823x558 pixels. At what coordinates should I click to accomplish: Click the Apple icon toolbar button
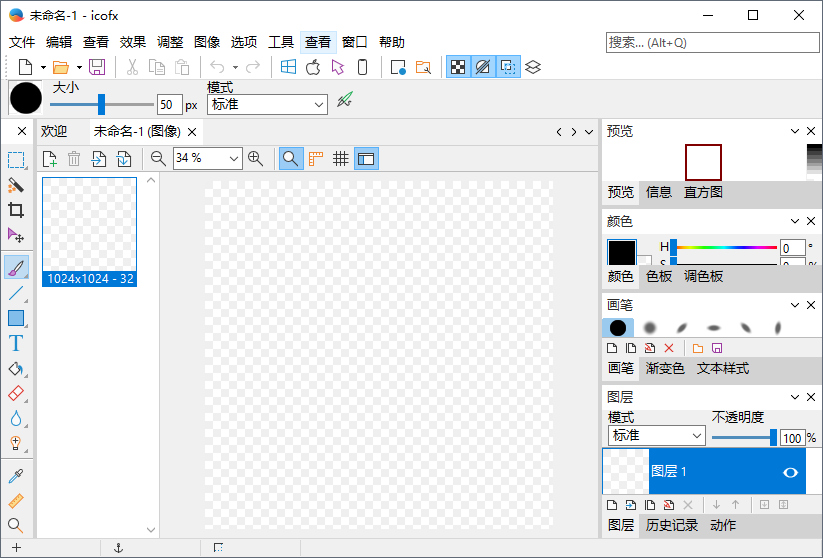click(313, 67)
